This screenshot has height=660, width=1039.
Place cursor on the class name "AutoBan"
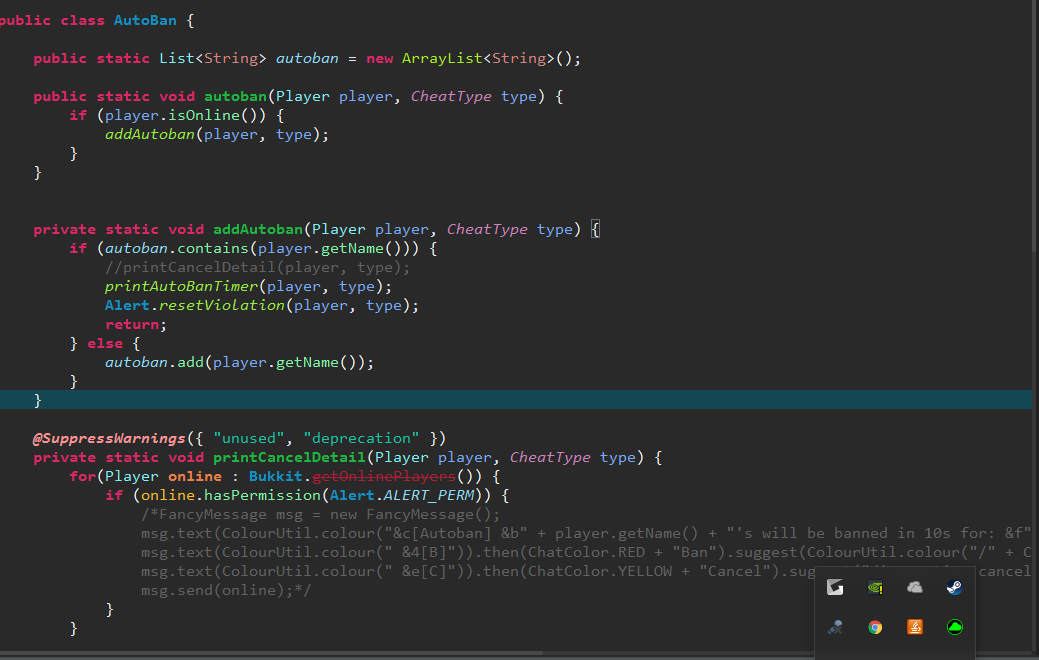click(145, 20)
